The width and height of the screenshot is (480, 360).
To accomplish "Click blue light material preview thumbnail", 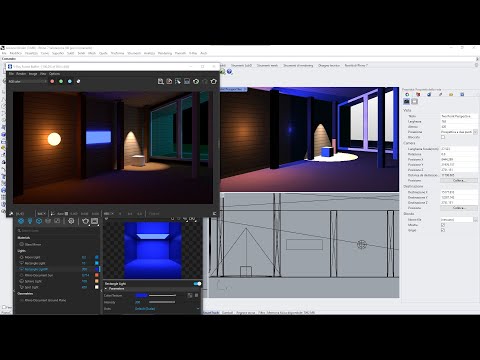I will 153,250.
